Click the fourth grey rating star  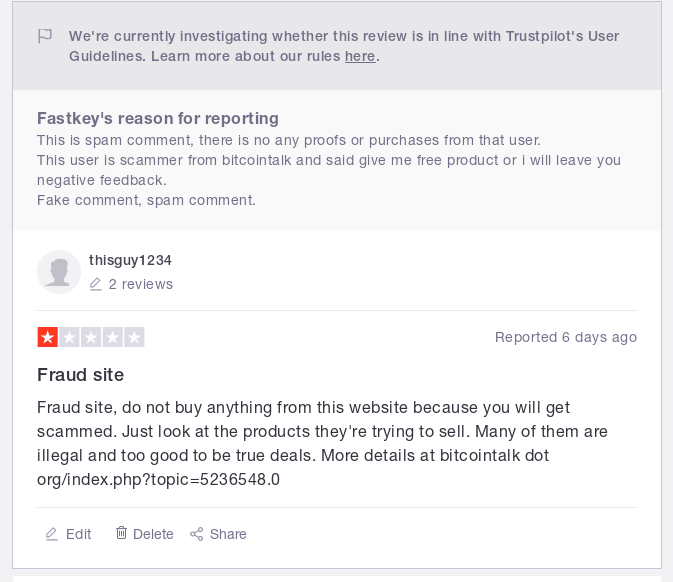click(x=112, y=337)
